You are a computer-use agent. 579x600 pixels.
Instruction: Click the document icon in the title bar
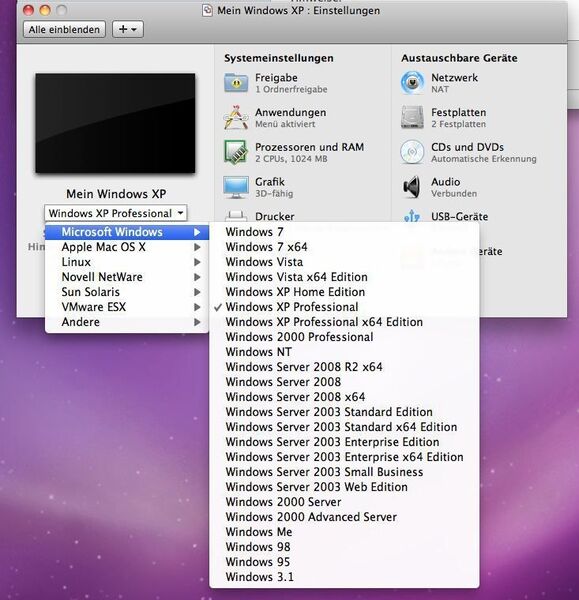(x=207, y=10)
